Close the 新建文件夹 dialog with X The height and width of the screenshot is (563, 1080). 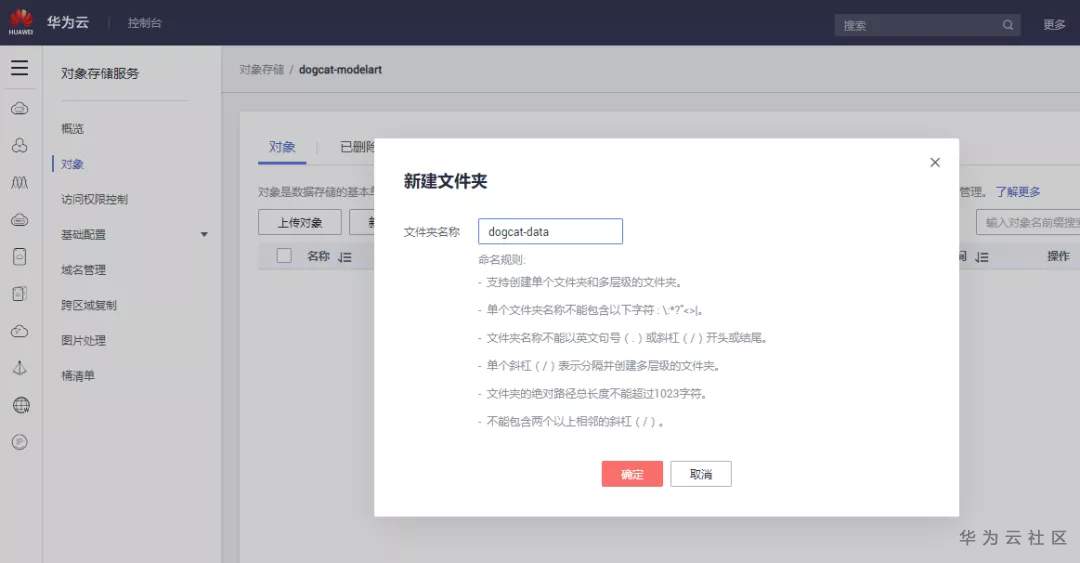pyautogui.click(x=935, y=163)
